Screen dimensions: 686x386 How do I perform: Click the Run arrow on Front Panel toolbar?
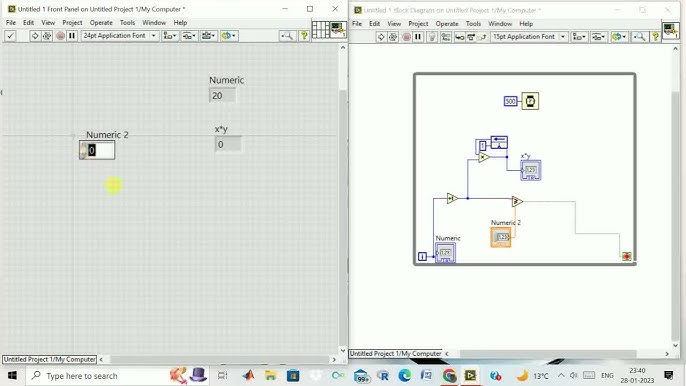click(35, 36)
